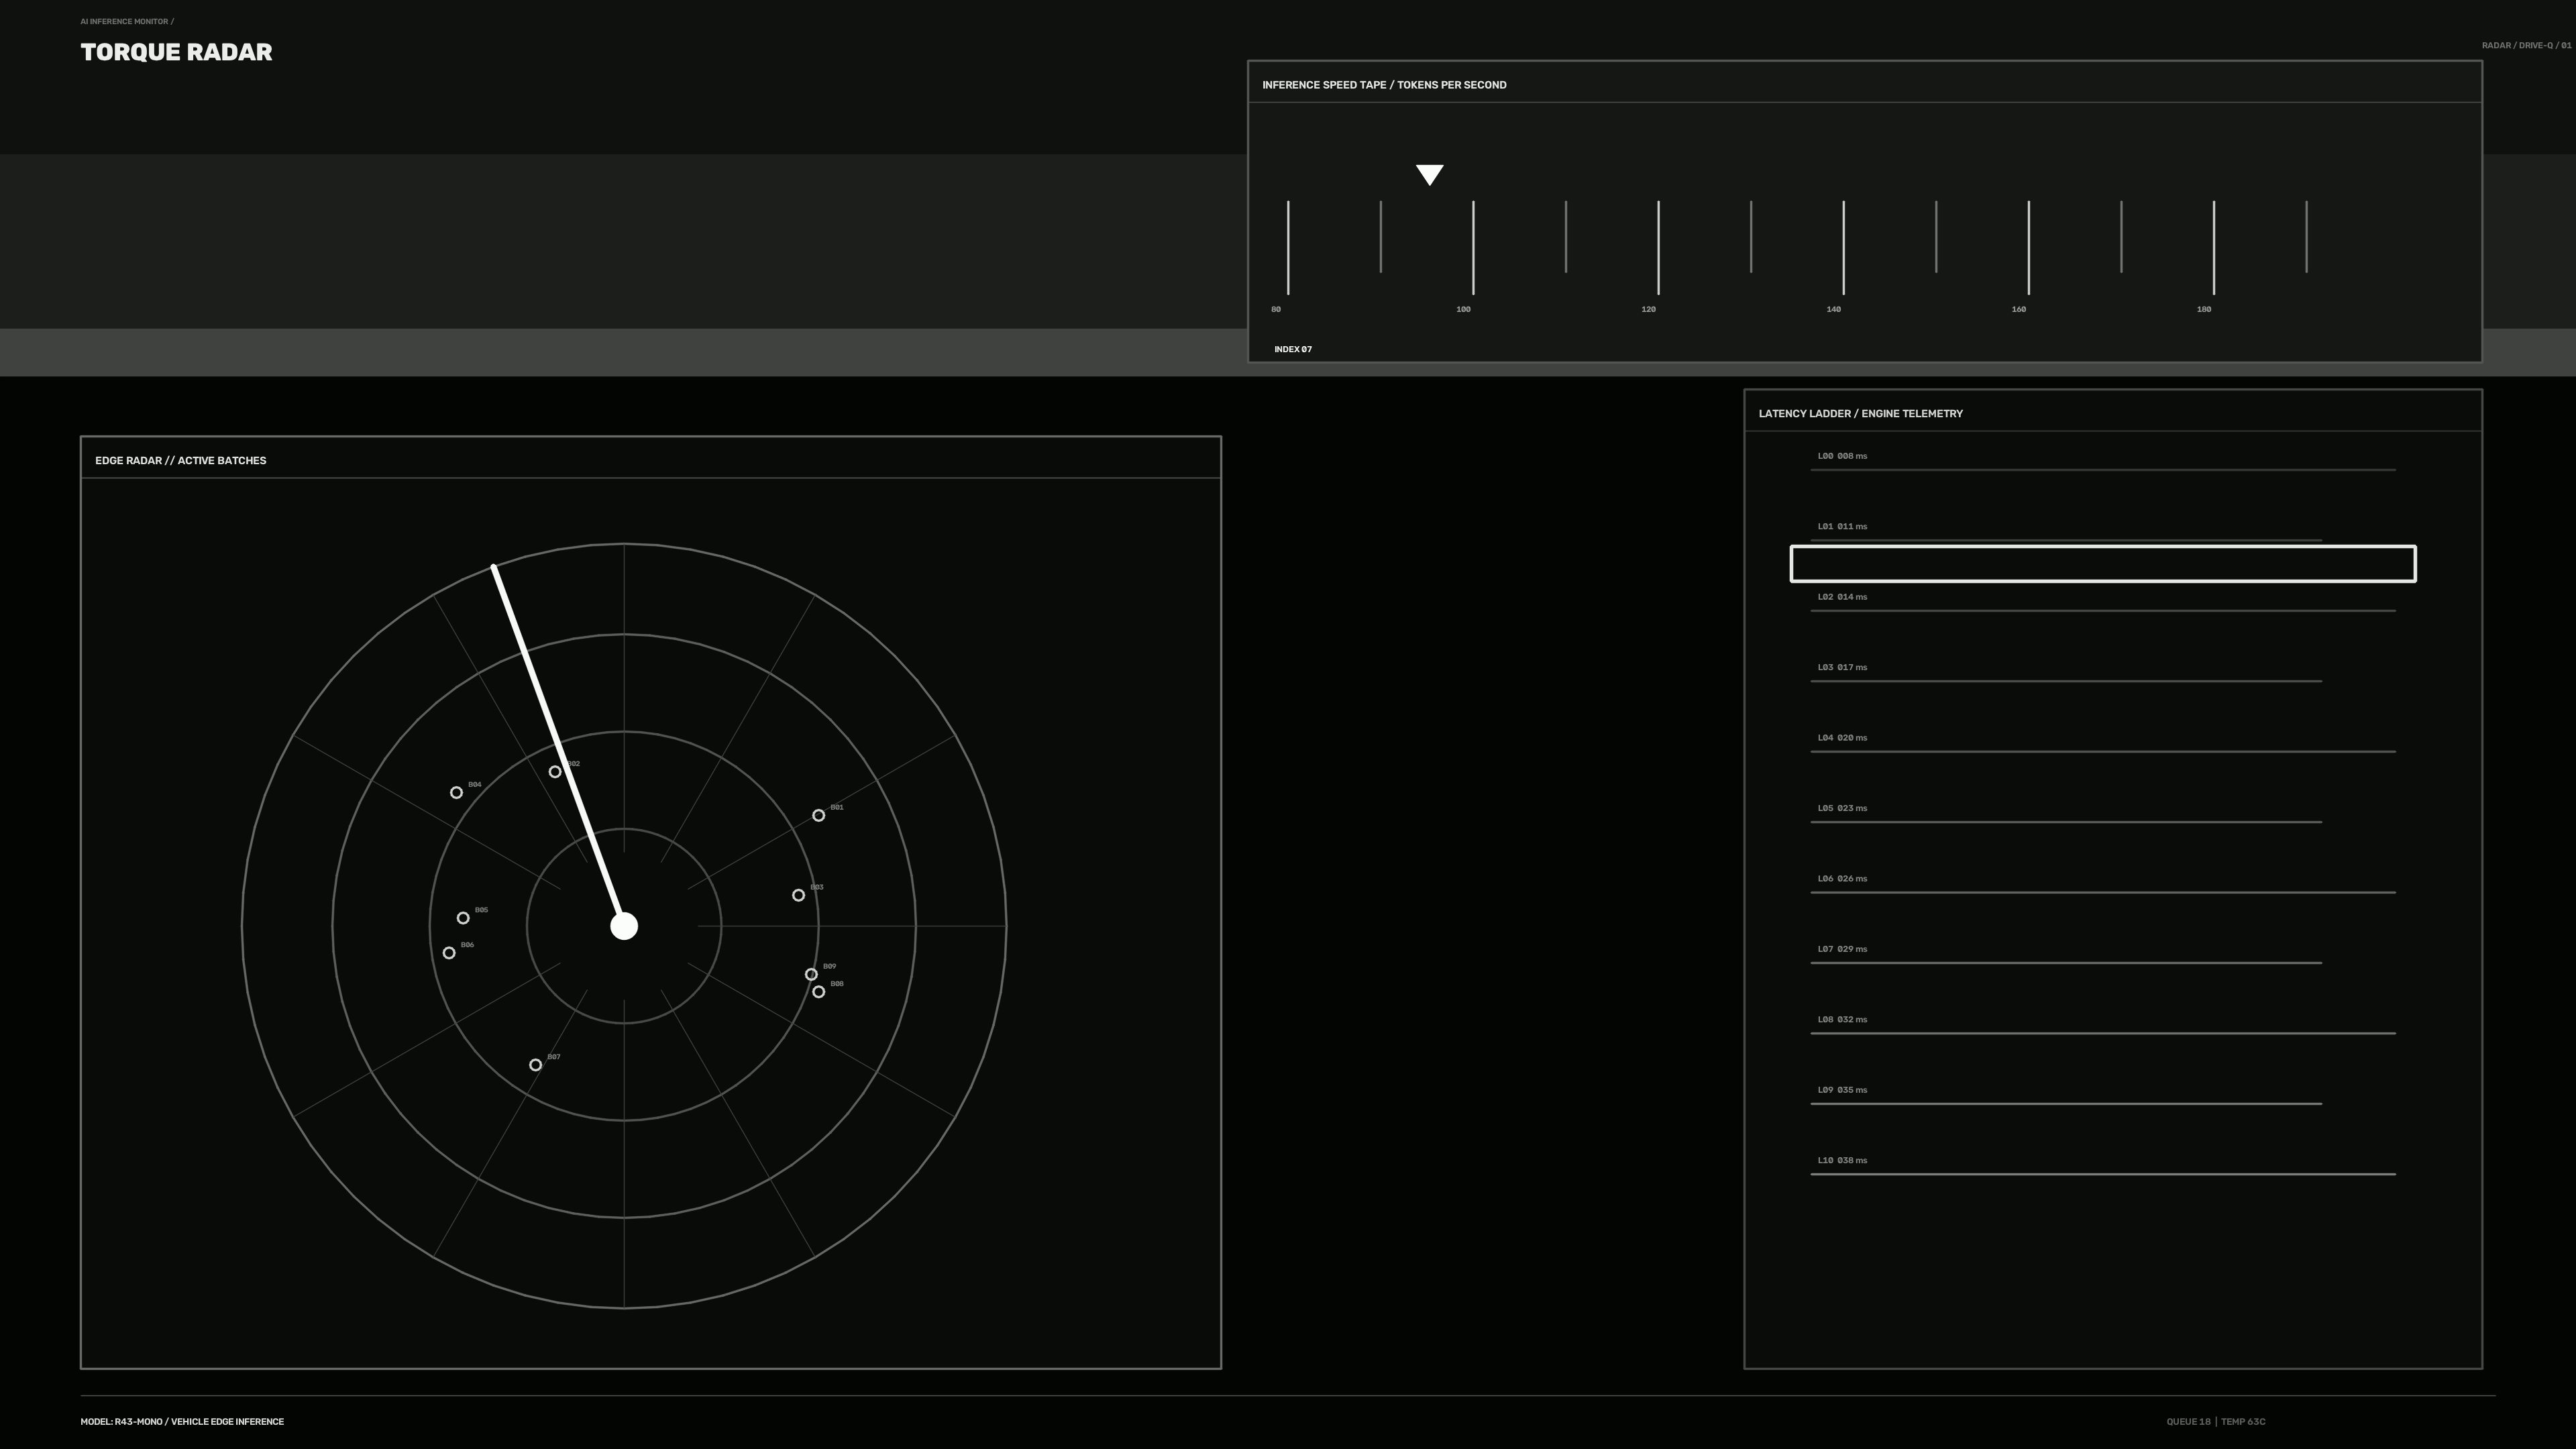2576x1449 pixels.
Task: Select batch marker B05 on radar
Action: [x=463, y=918]
